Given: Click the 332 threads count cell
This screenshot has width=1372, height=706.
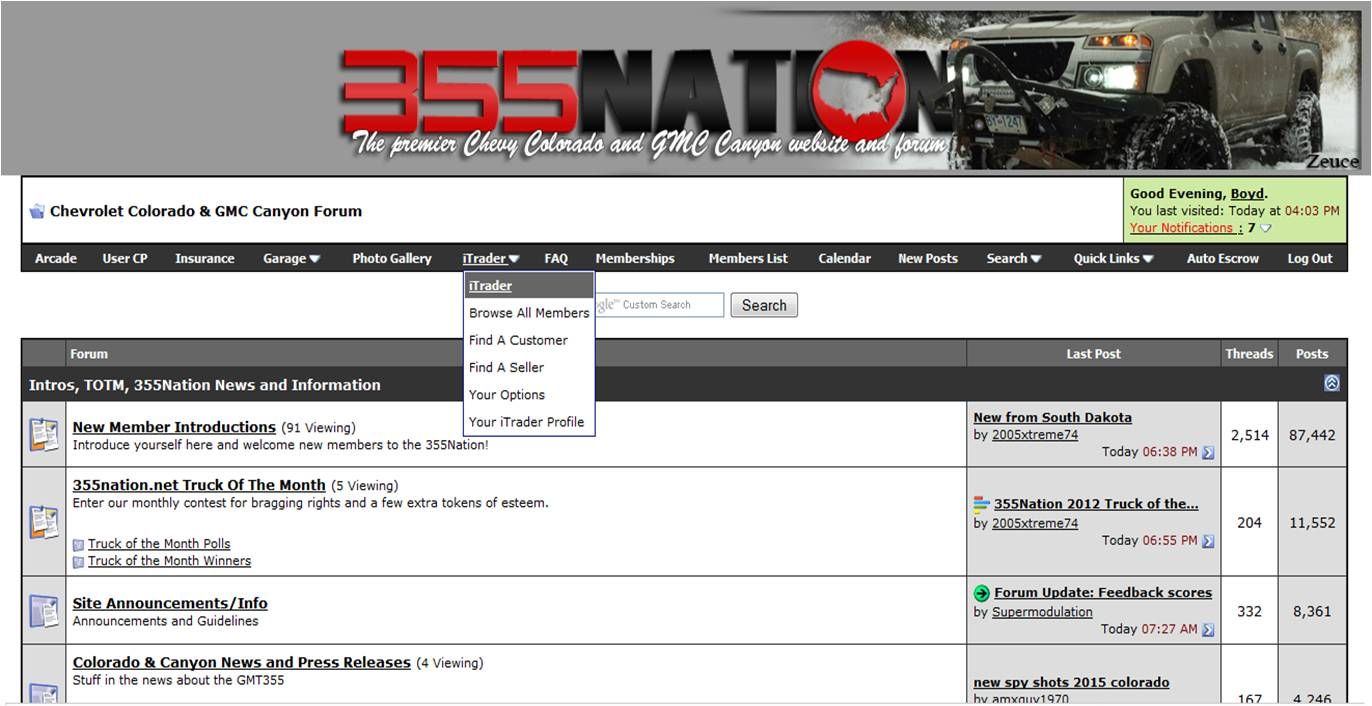Looking at the screenshot, I should pos(1249,611).
